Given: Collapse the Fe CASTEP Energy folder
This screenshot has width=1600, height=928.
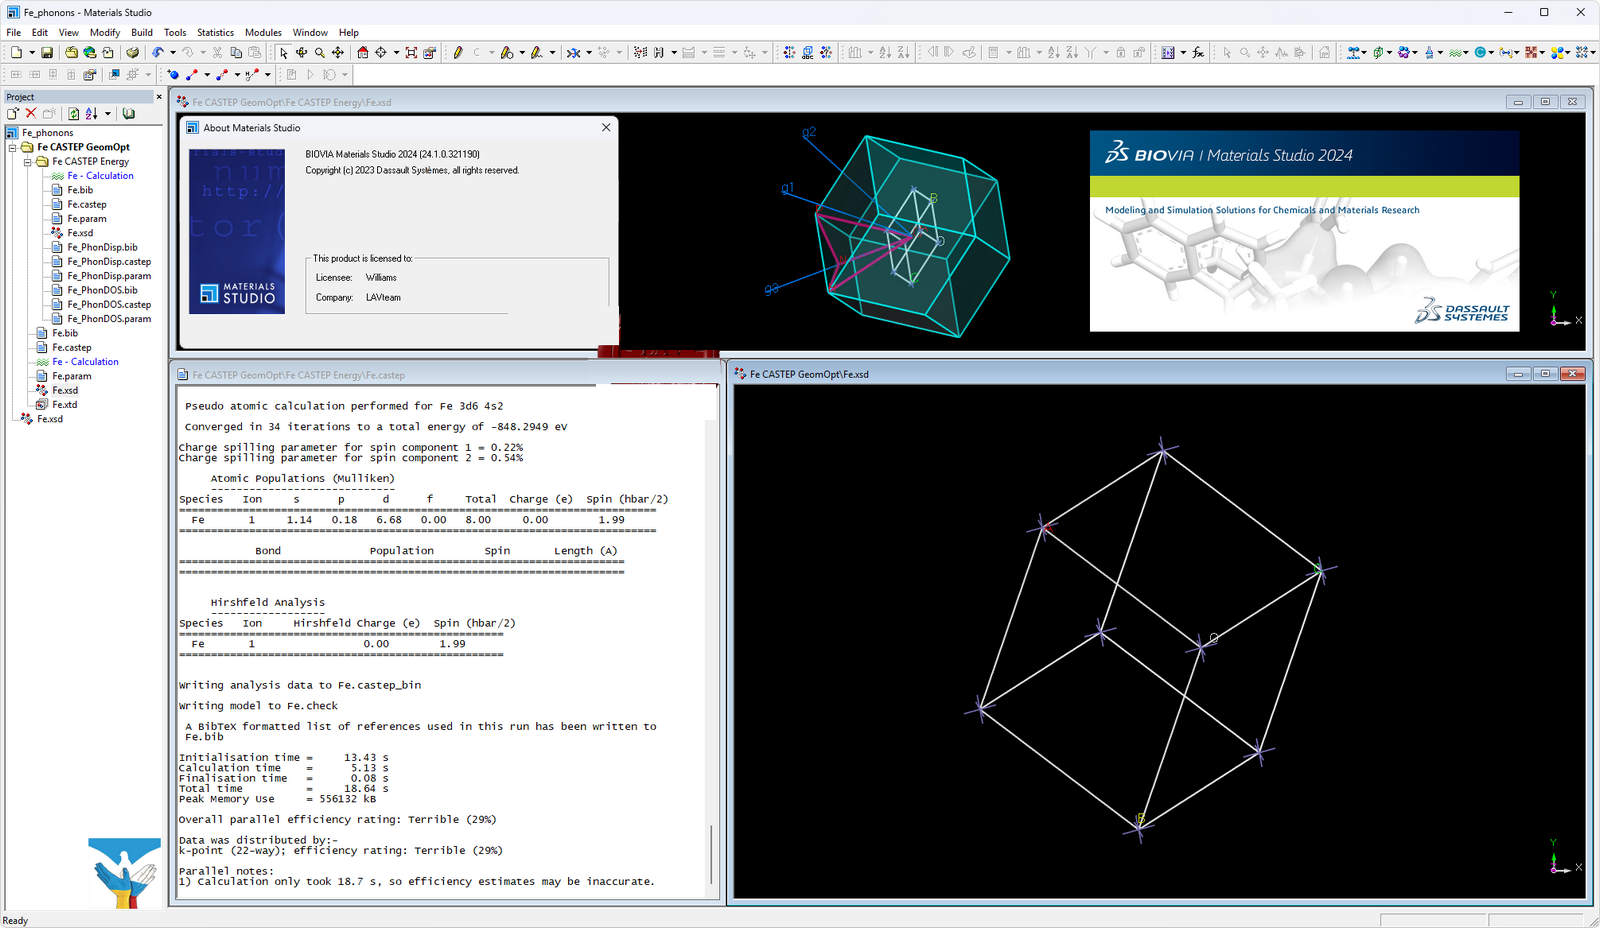Looking at the screenshot, I should (28, 161).
